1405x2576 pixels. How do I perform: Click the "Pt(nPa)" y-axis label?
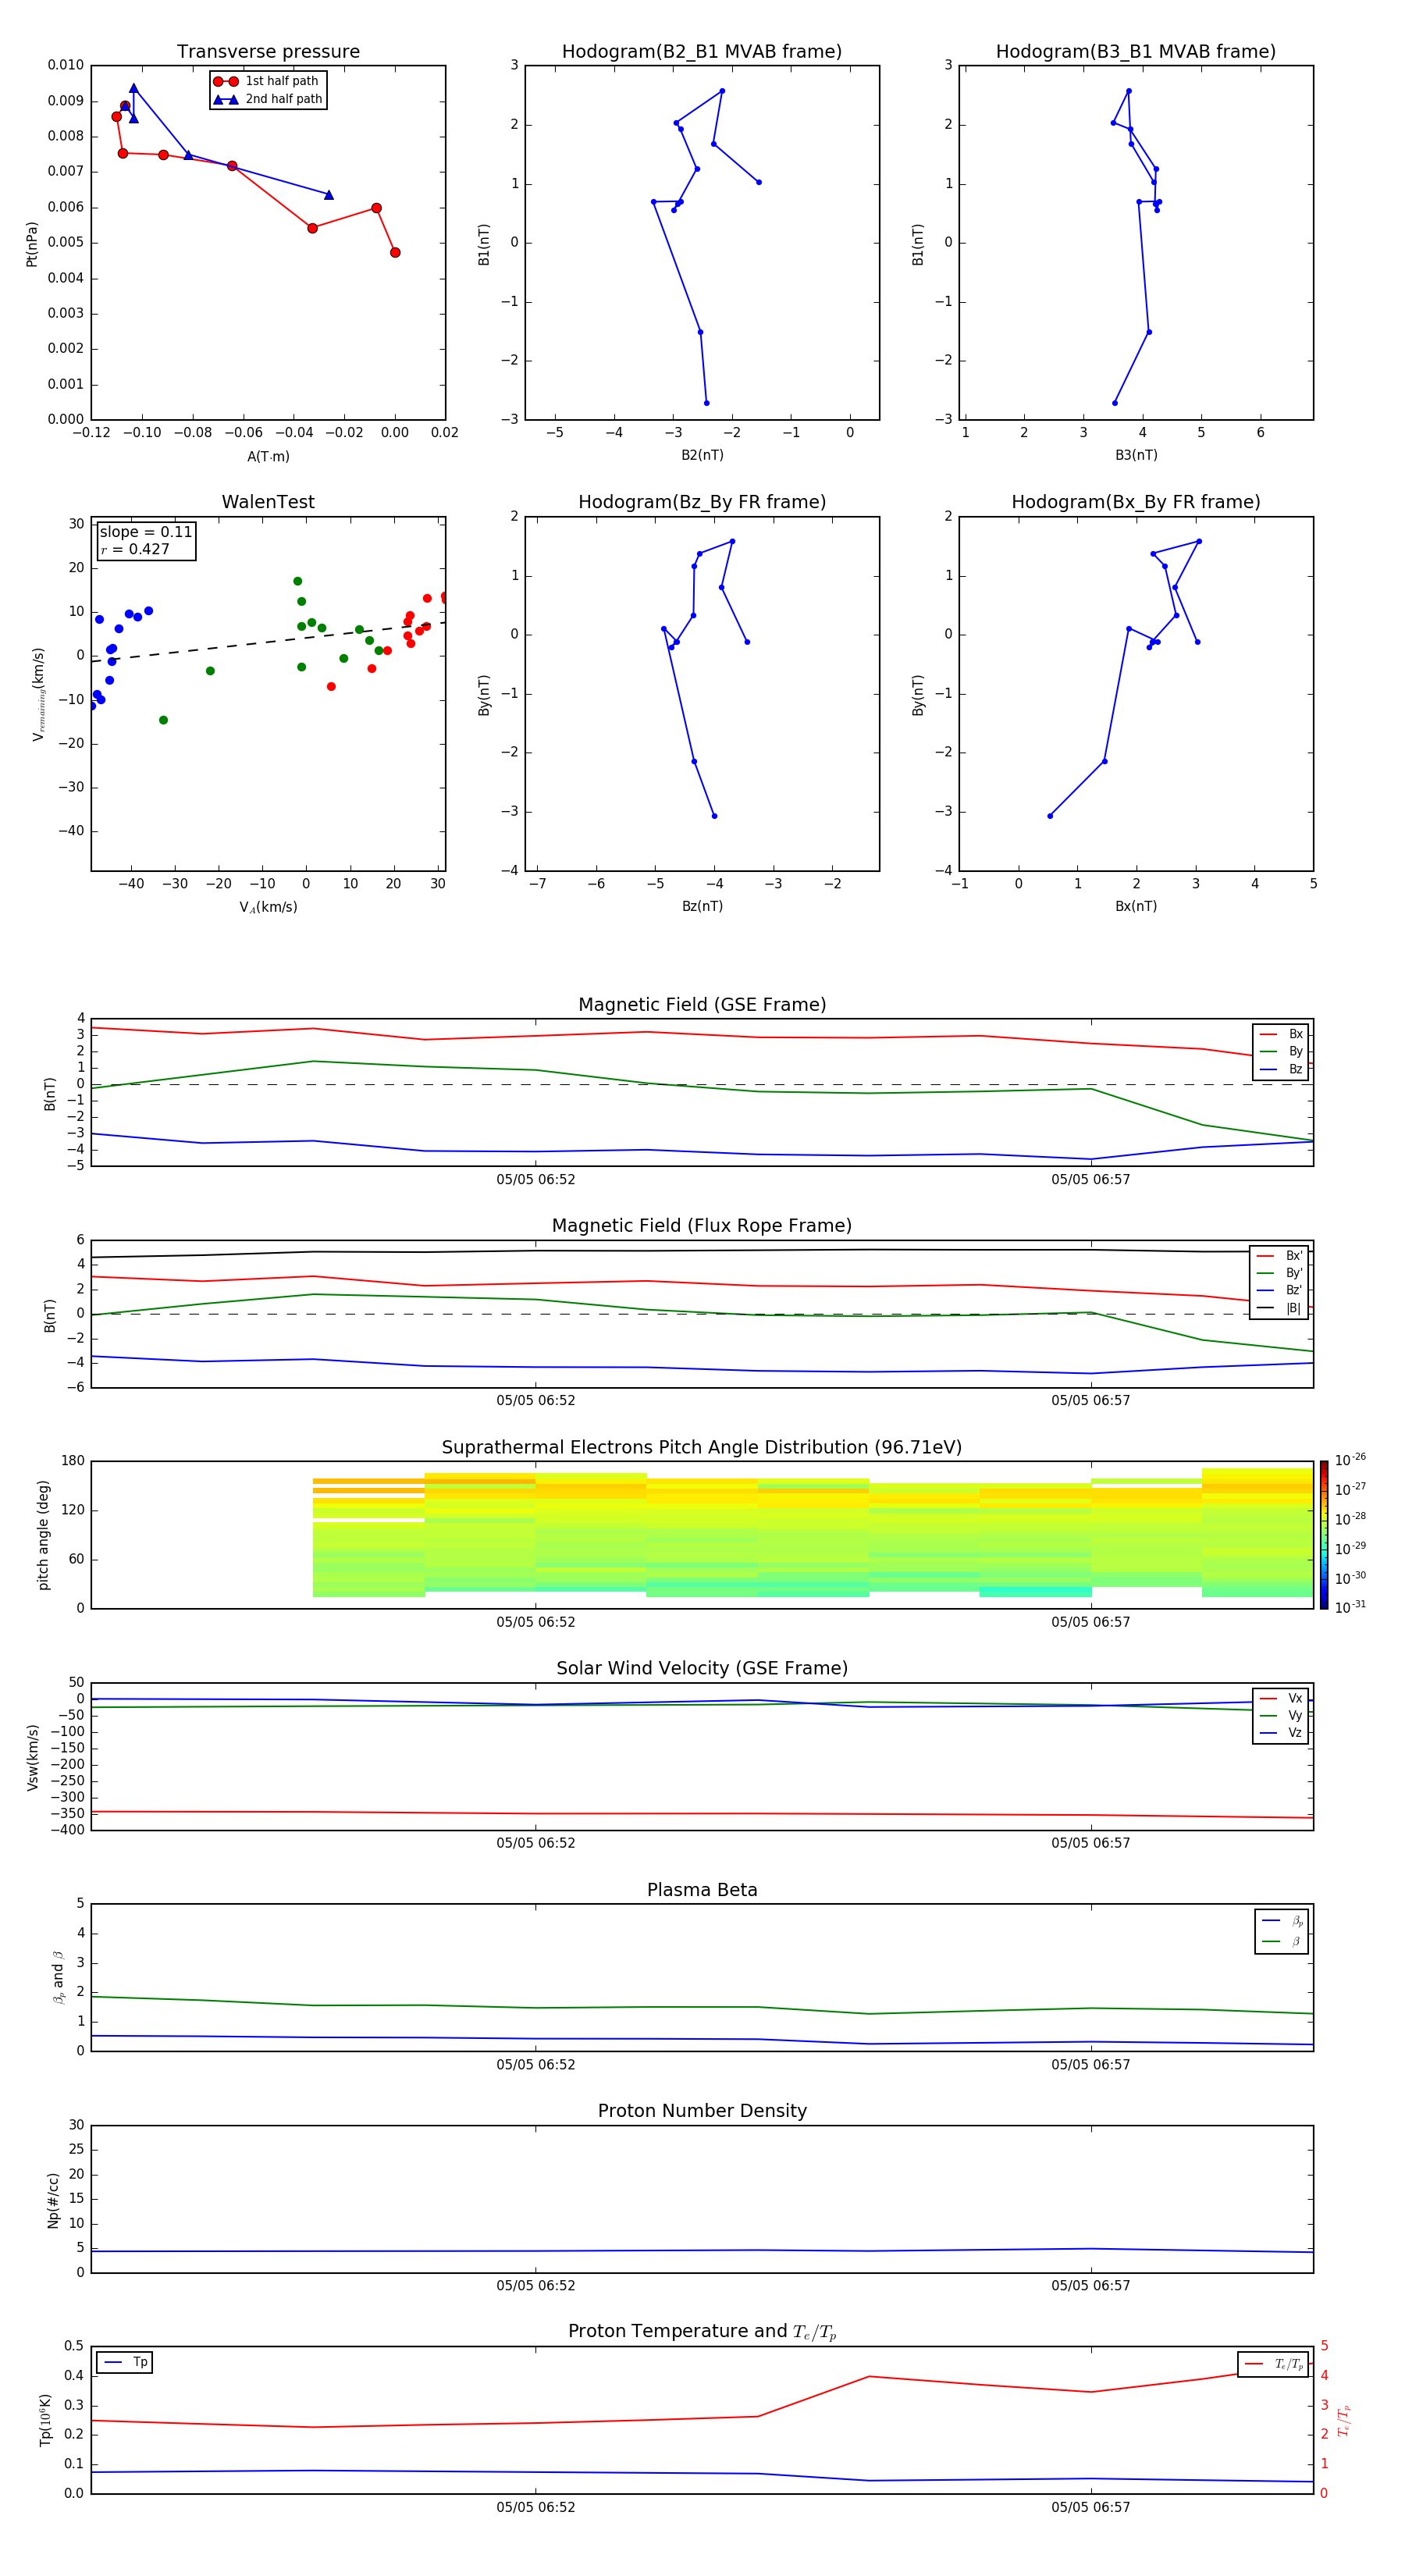coord(32,243)
